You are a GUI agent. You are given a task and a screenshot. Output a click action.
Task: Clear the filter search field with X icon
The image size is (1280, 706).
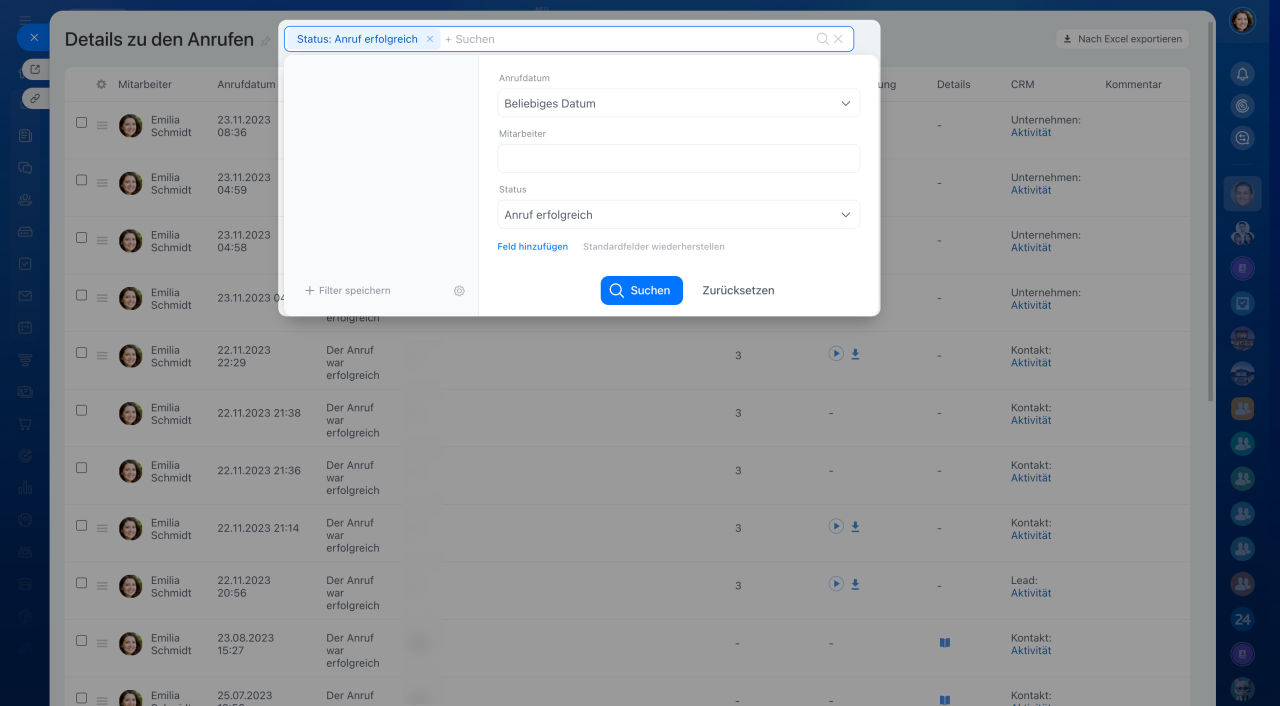pyautogui.click(x=838, y=39)
